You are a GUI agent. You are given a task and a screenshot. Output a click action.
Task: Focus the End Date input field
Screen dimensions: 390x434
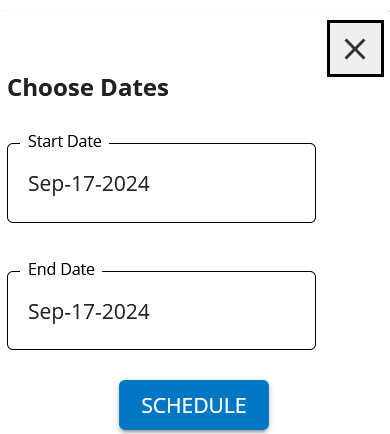161,311
